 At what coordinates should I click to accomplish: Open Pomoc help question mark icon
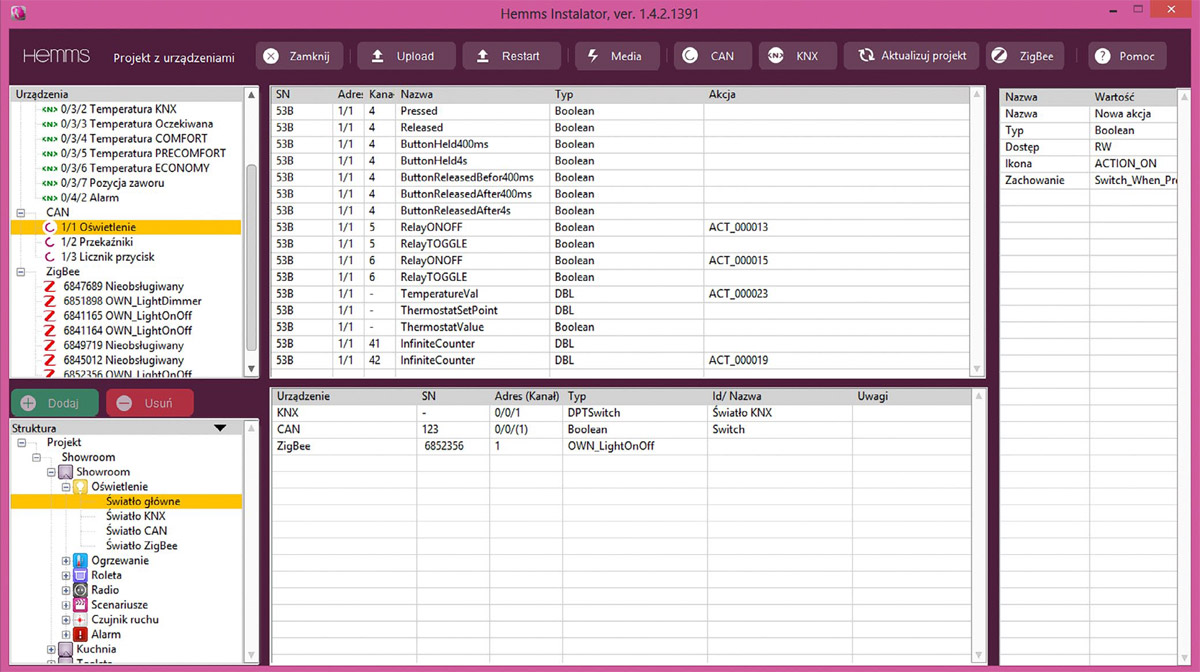(x=1102, y=56)
